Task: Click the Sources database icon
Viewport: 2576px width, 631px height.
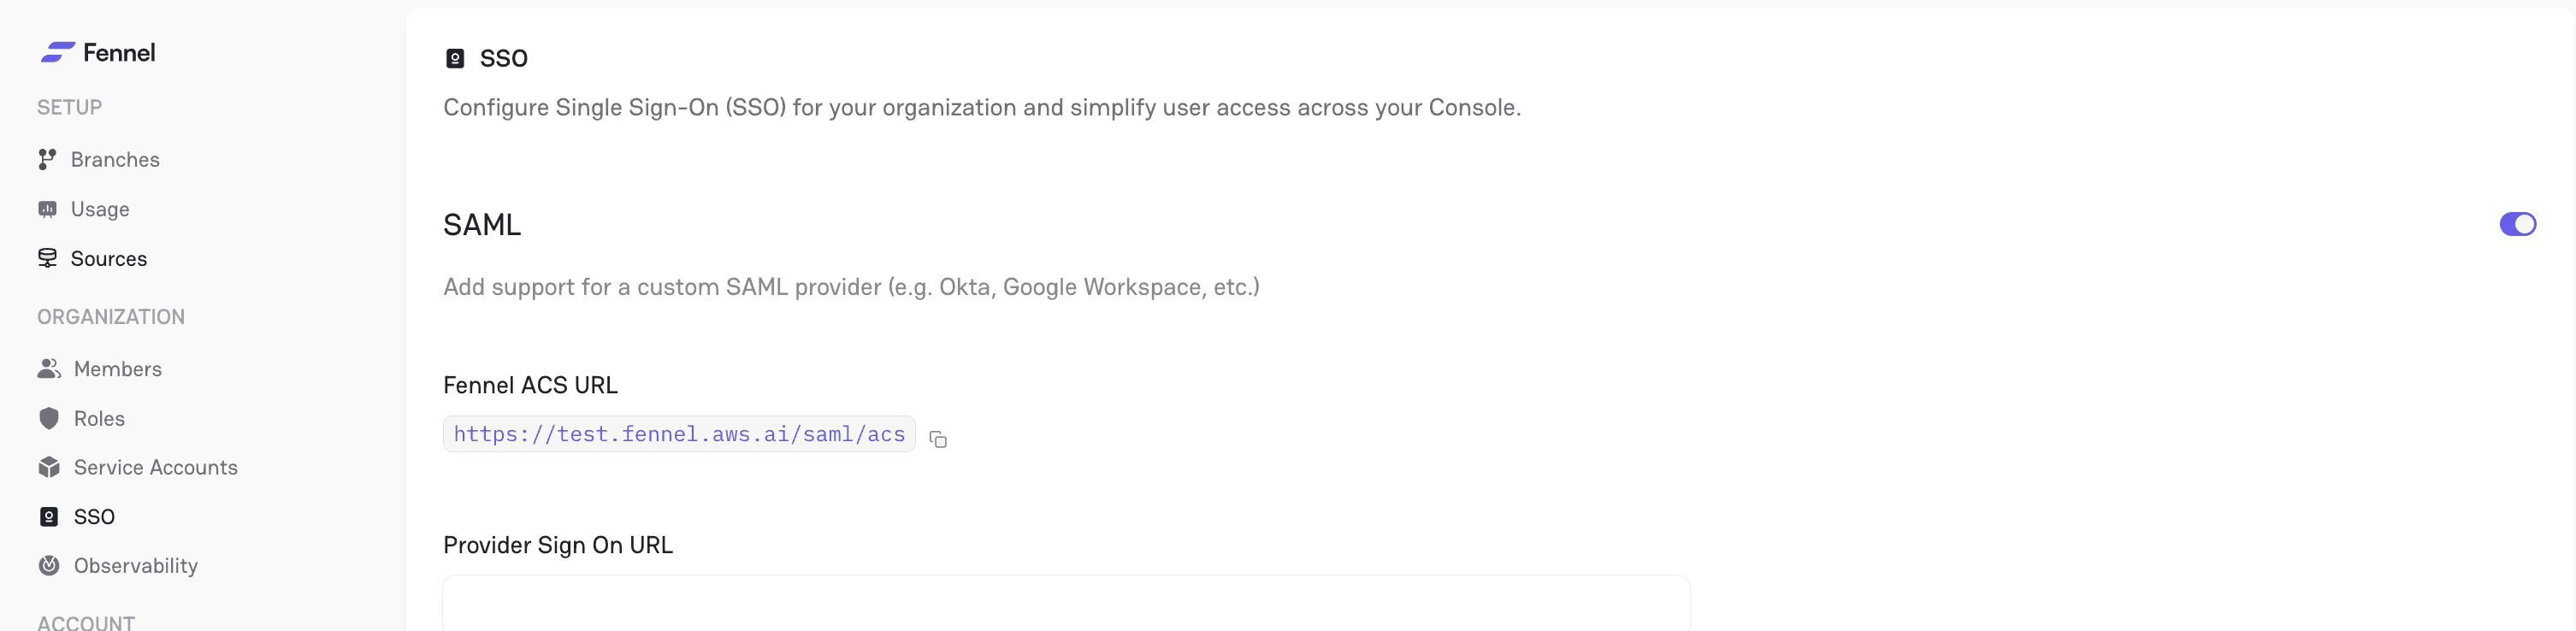Action: (47, 258)
